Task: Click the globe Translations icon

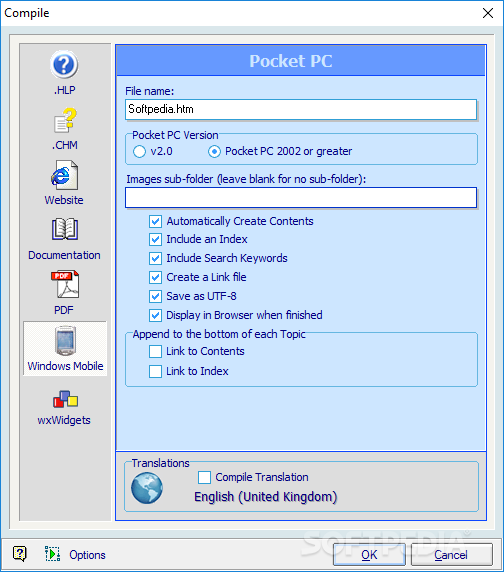Action: [x=147, y=488]
